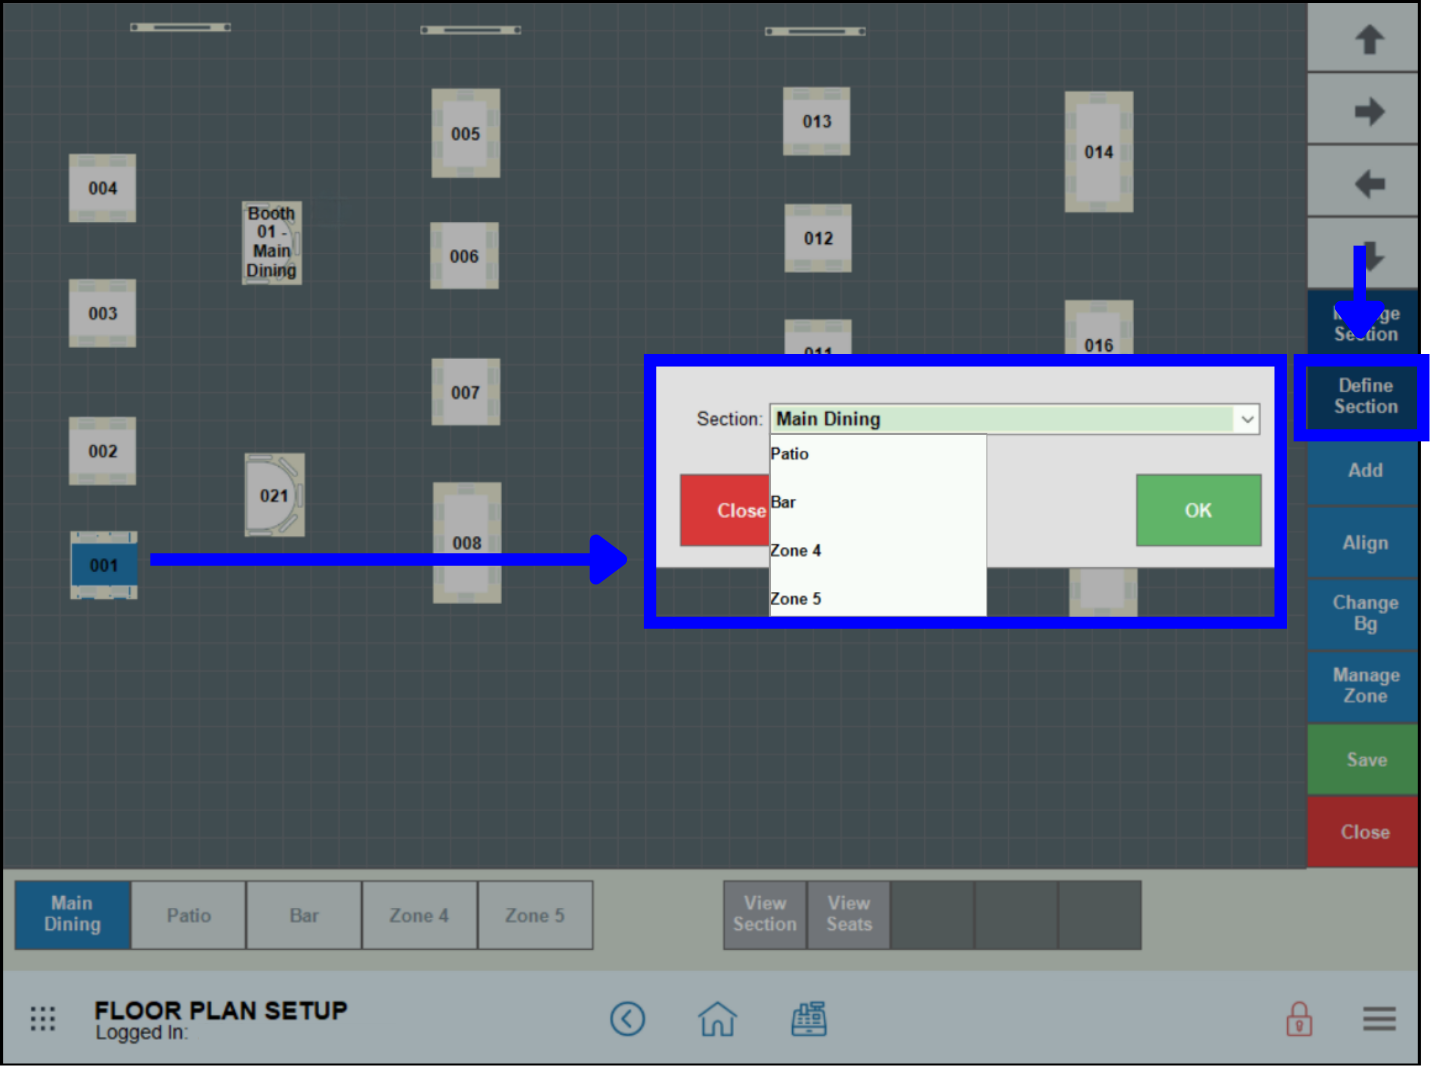Viewport: 1431px width, 1069px height.
Task: Click the red lock icon
Action: point(1297,1019)
